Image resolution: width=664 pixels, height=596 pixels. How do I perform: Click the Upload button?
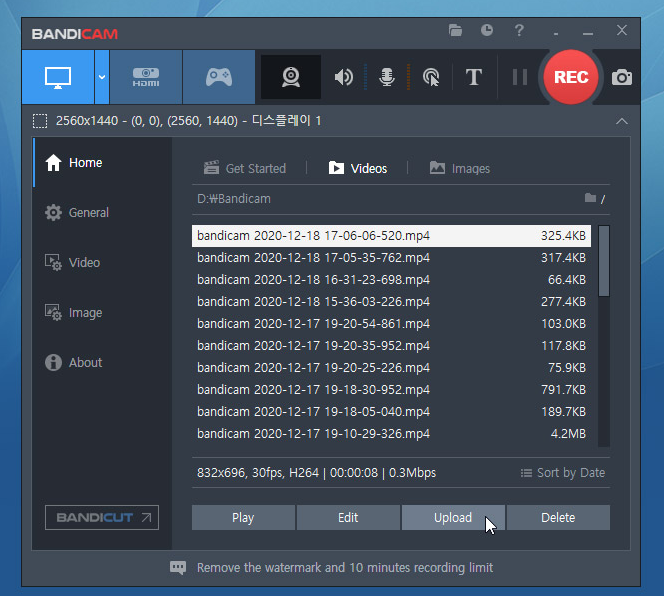coord(453,517)
